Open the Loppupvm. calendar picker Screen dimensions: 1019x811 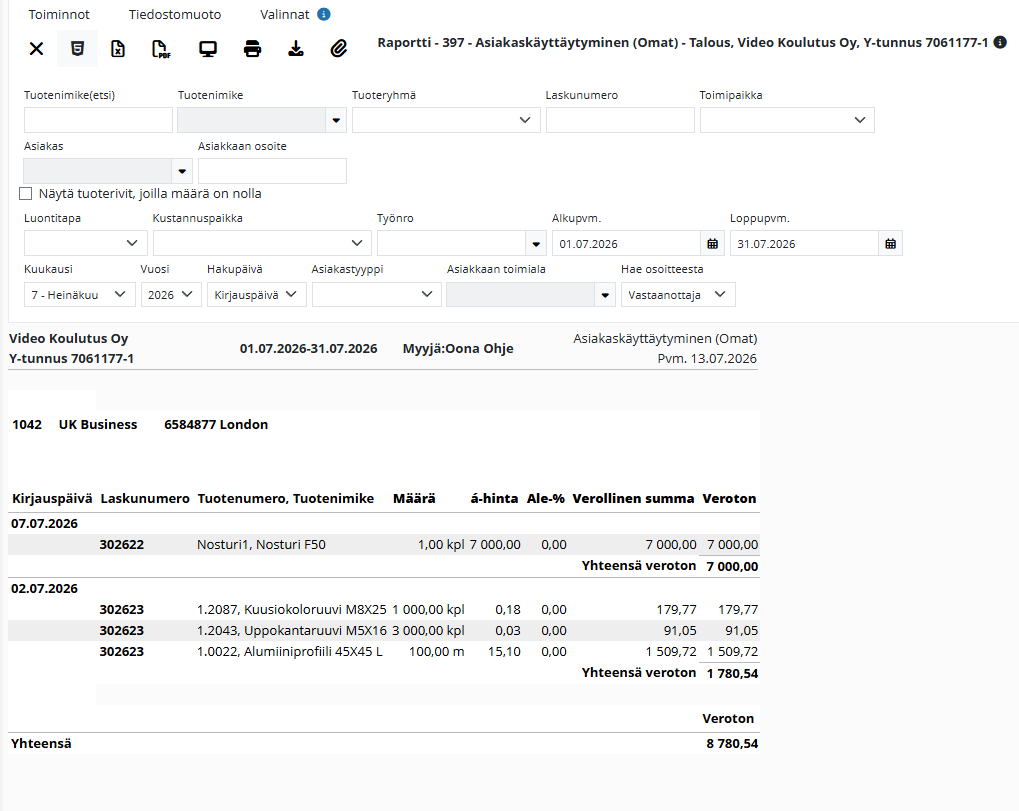[890, 244]
